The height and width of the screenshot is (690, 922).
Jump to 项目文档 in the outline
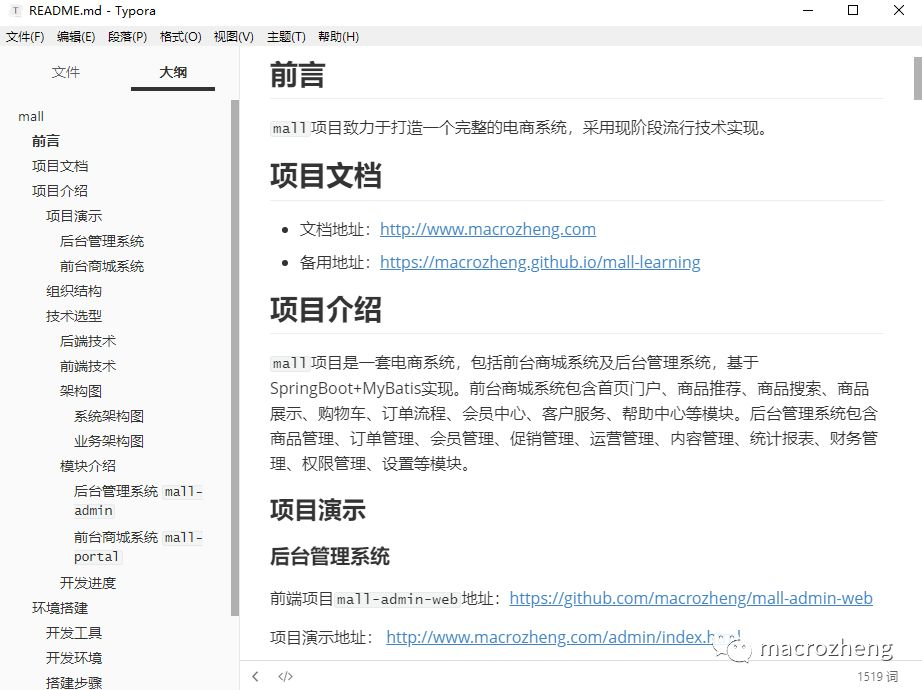coord(60,166)
